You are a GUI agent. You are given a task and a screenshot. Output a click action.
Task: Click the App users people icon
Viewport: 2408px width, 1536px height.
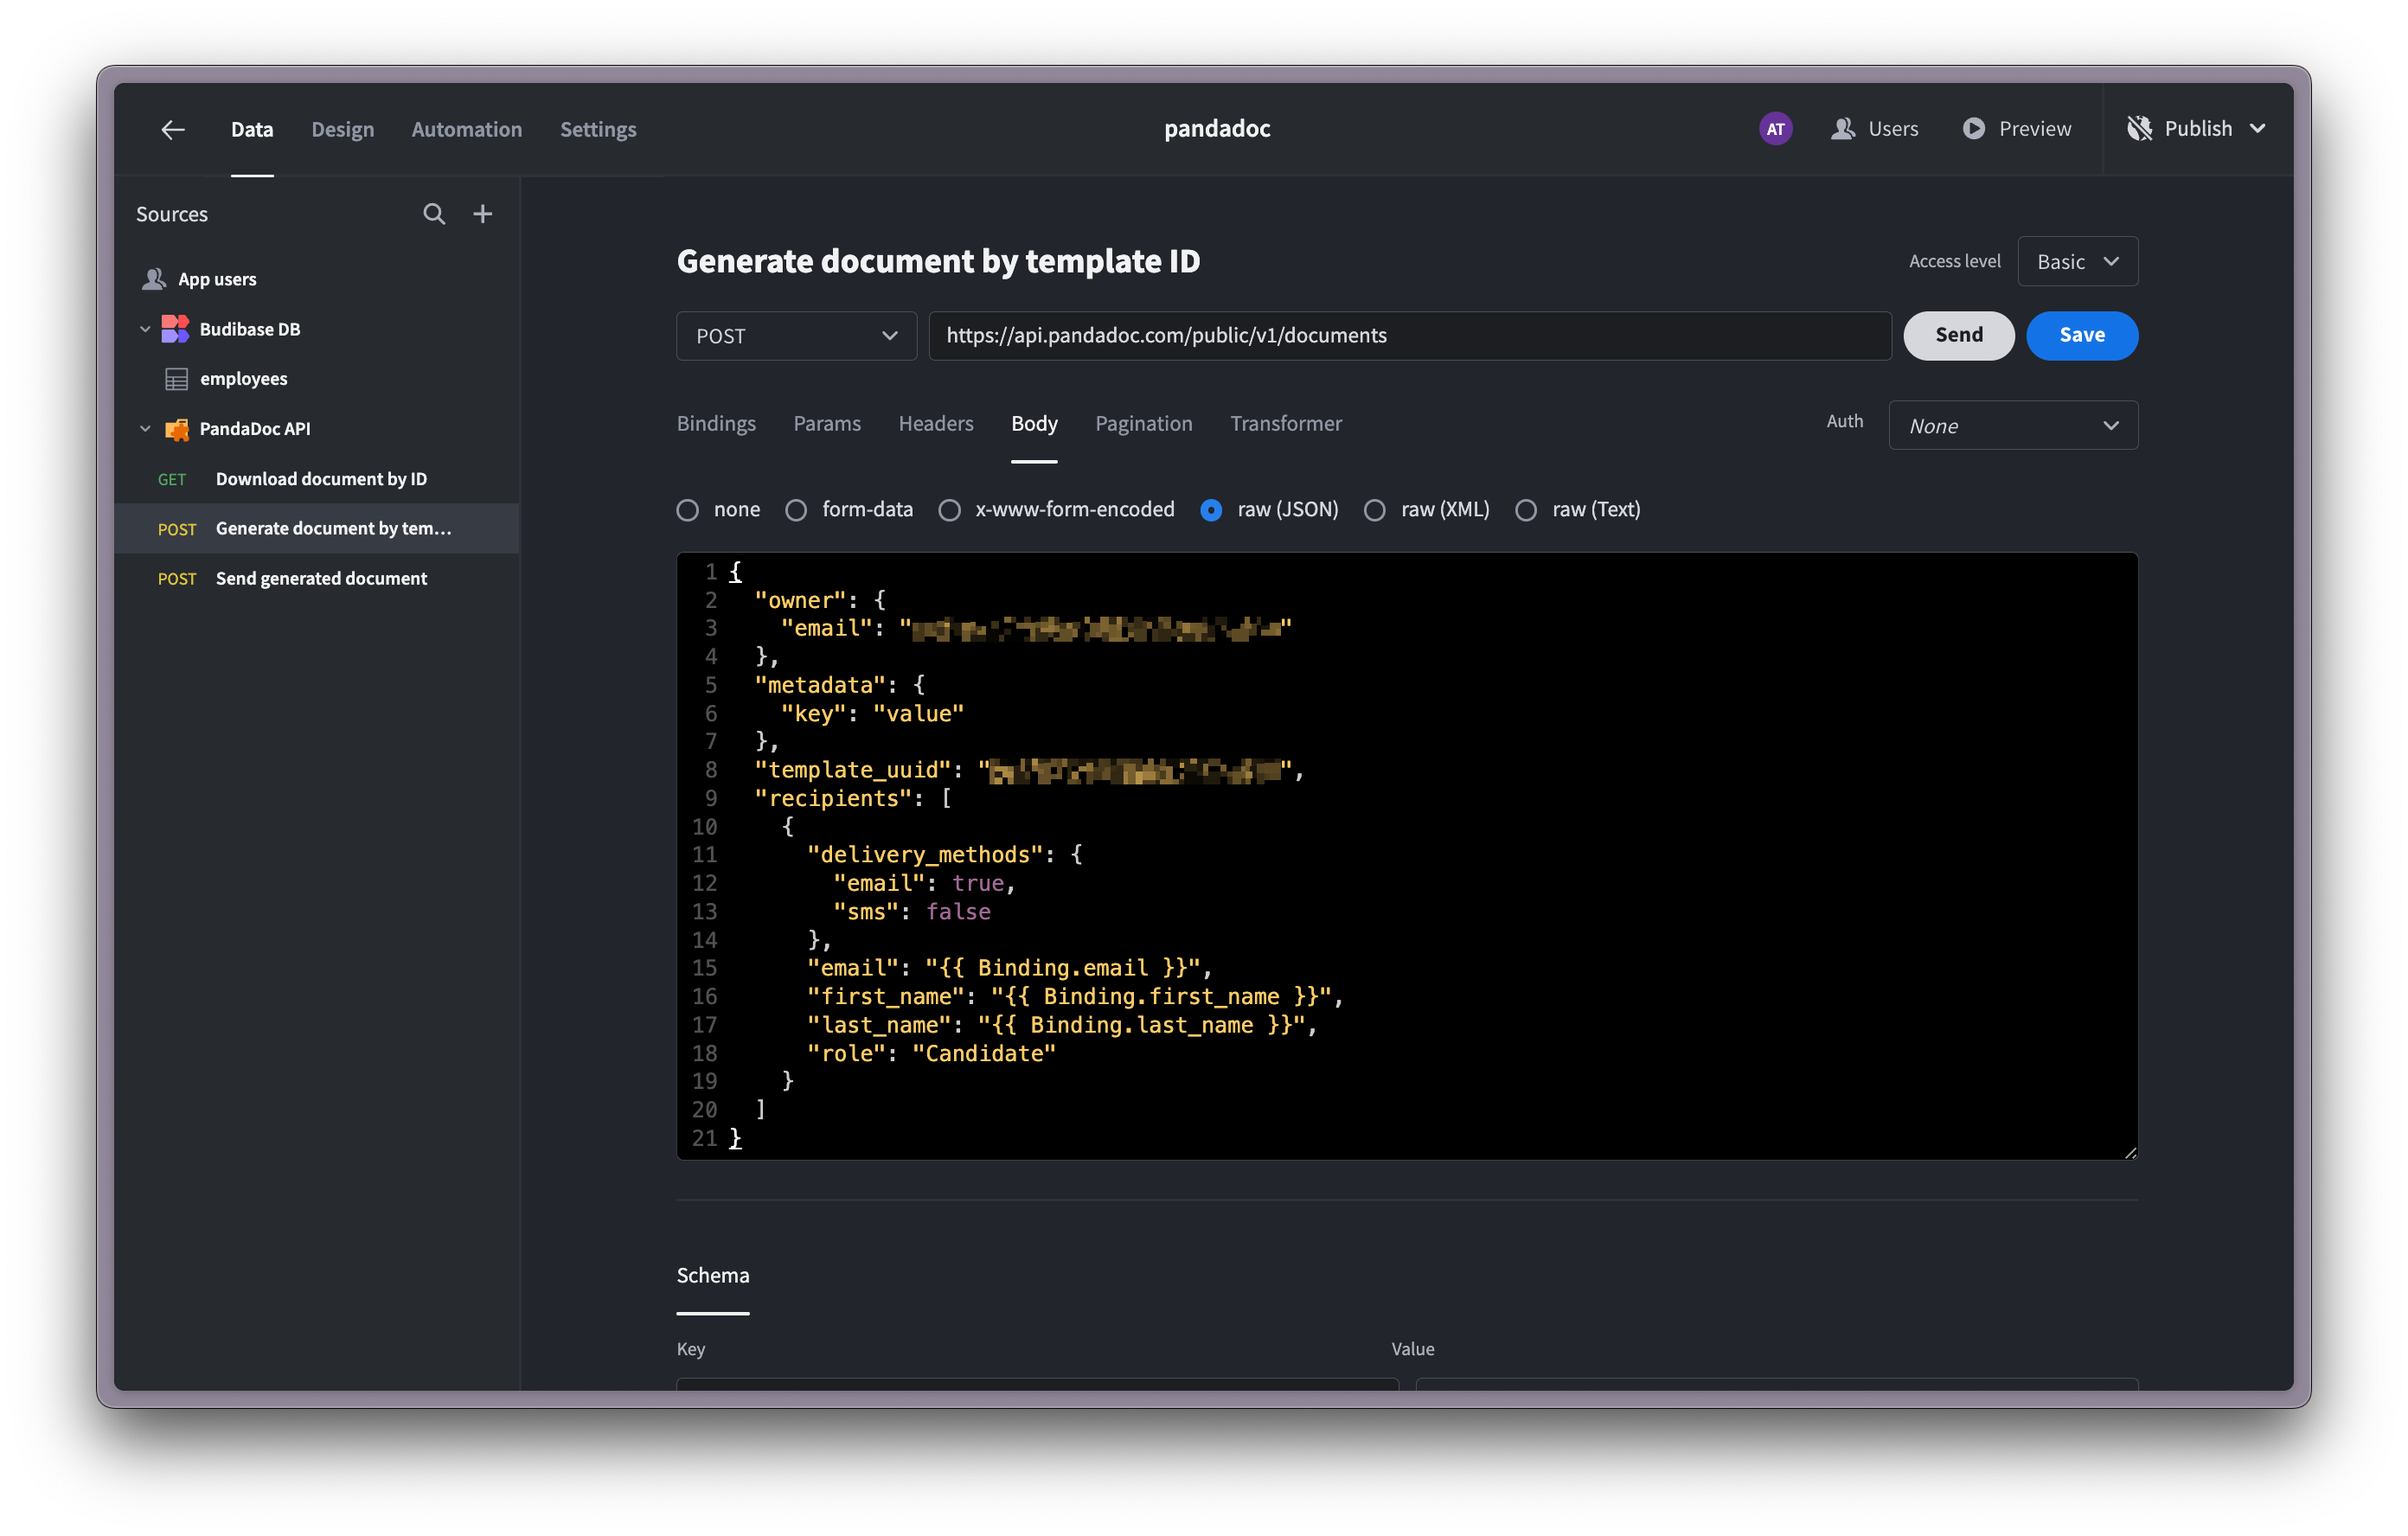pos(153,279)
